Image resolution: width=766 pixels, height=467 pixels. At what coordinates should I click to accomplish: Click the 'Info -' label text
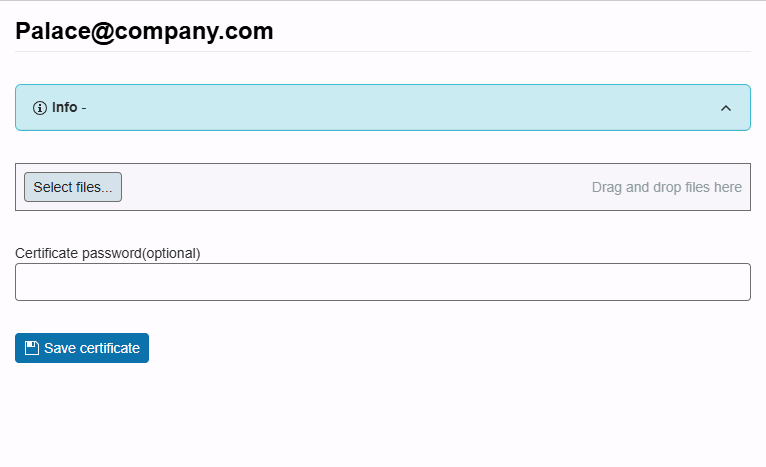[69, 107]
